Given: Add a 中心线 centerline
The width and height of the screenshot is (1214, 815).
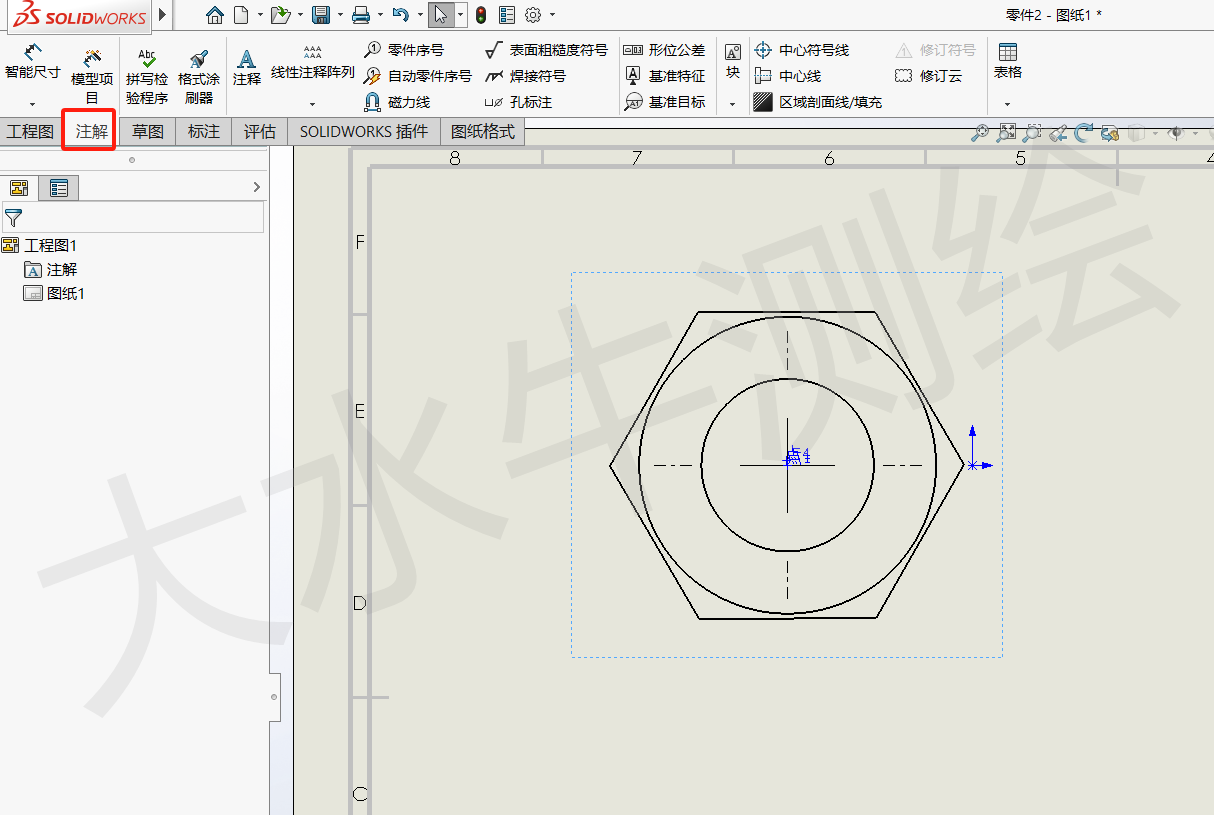Looking at the screenshot, I should pyautogui.click(x=787, y=75).
